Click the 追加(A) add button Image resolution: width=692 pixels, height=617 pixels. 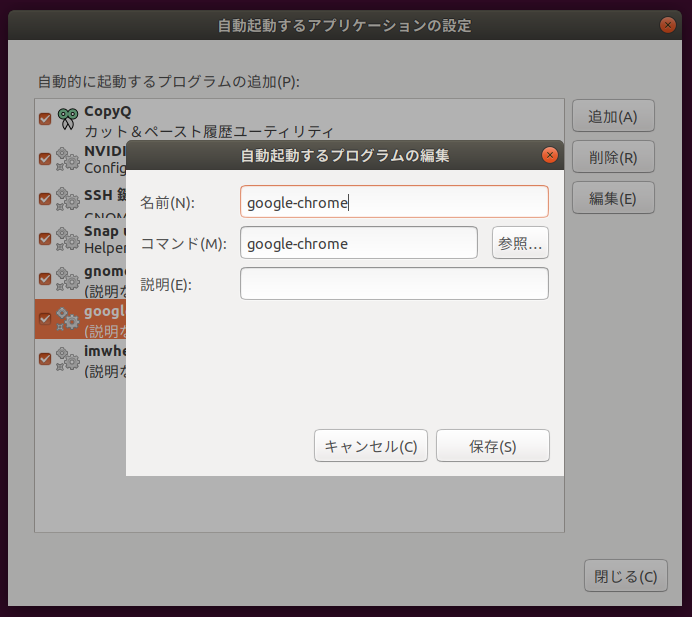point(613,116)
